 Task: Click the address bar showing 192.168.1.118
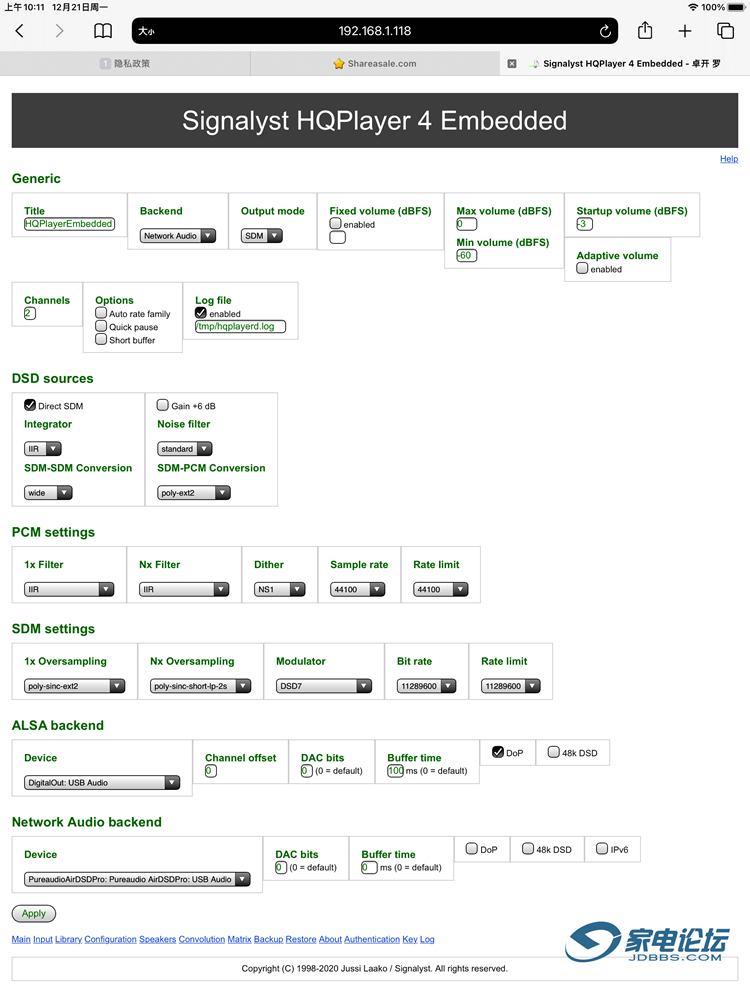tap(375, 31)
